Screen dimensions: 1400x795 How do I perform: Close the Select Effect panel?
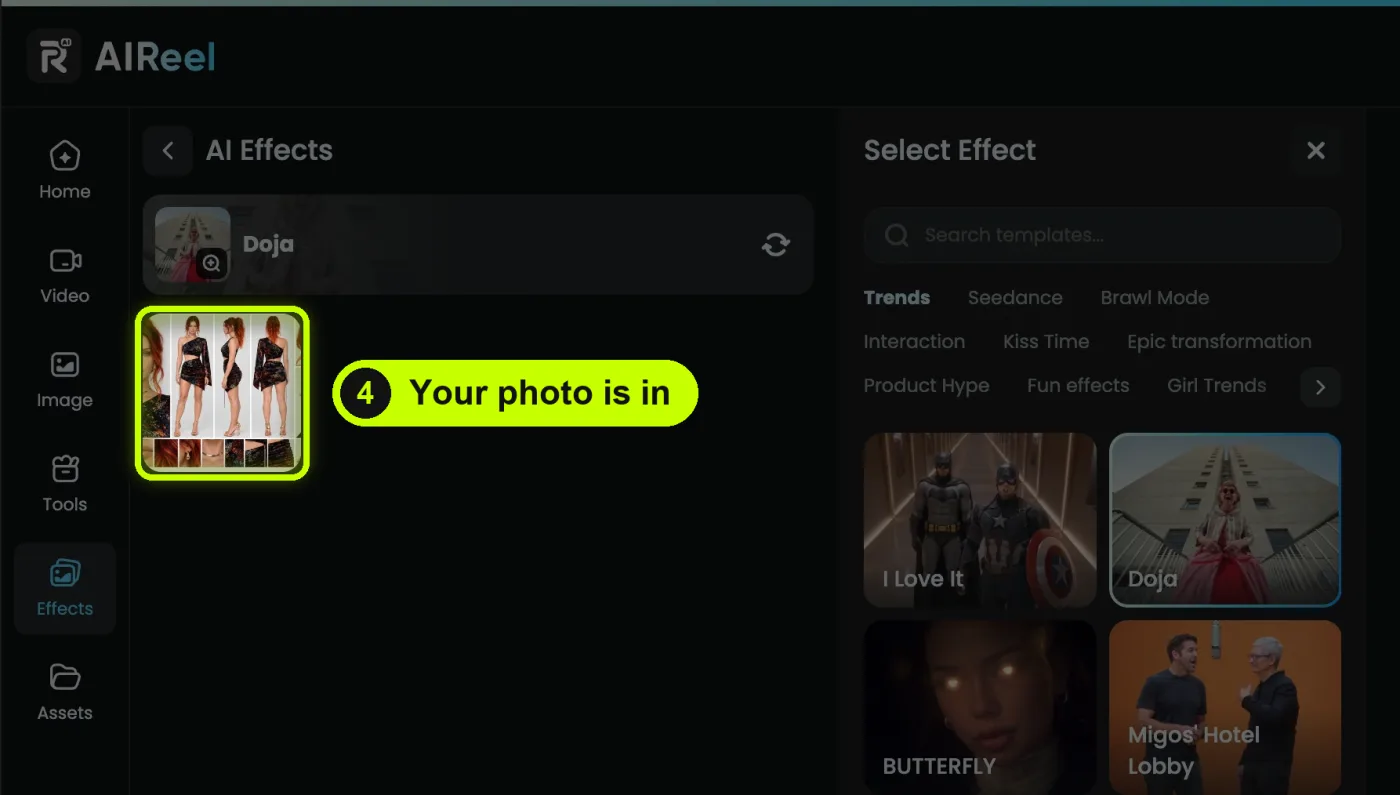[x=1316, y=151]
